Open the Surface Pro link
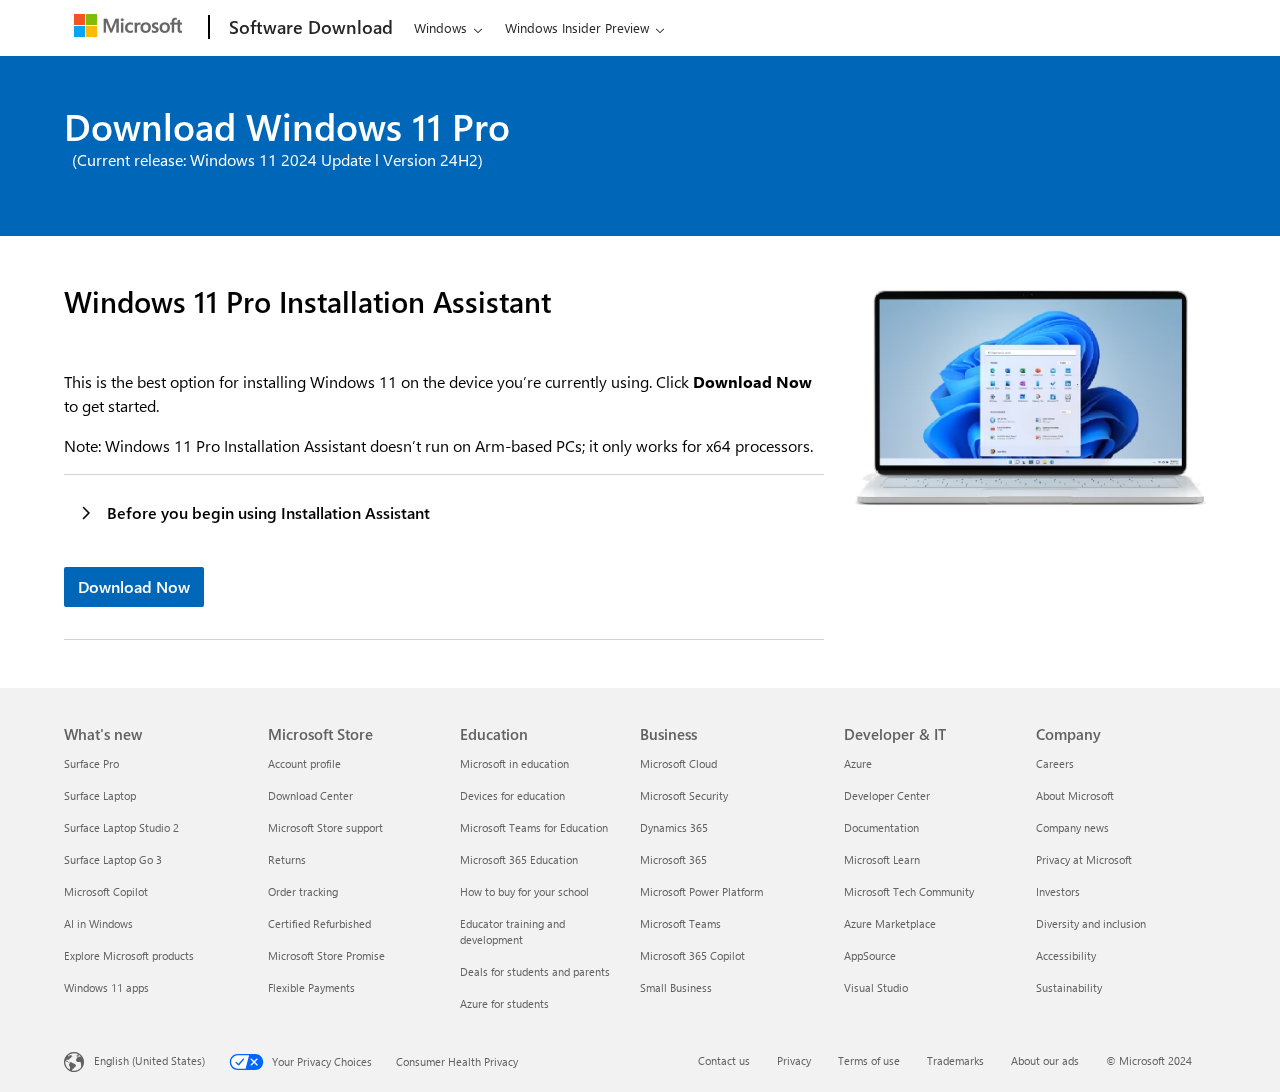1280x1092 pixels. [91, 764]
